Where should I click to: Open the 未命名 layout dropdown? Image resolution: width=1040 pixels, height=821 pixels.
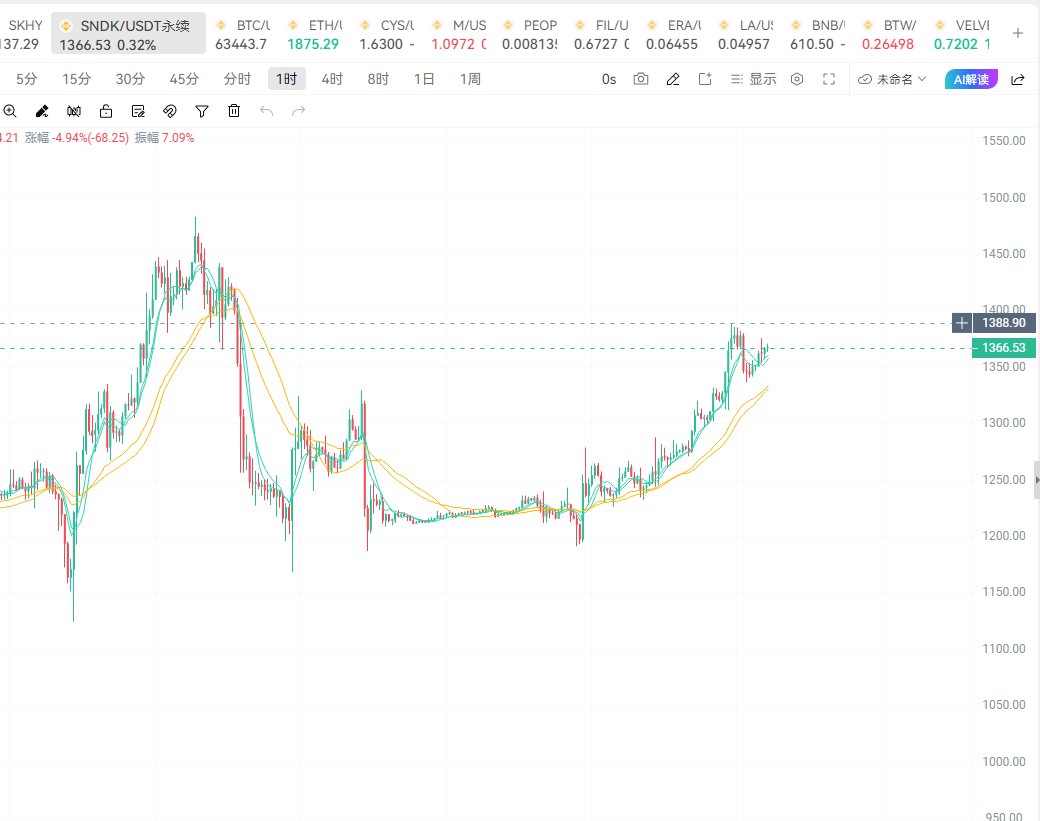pyautogui.click(x=892, y=79)
